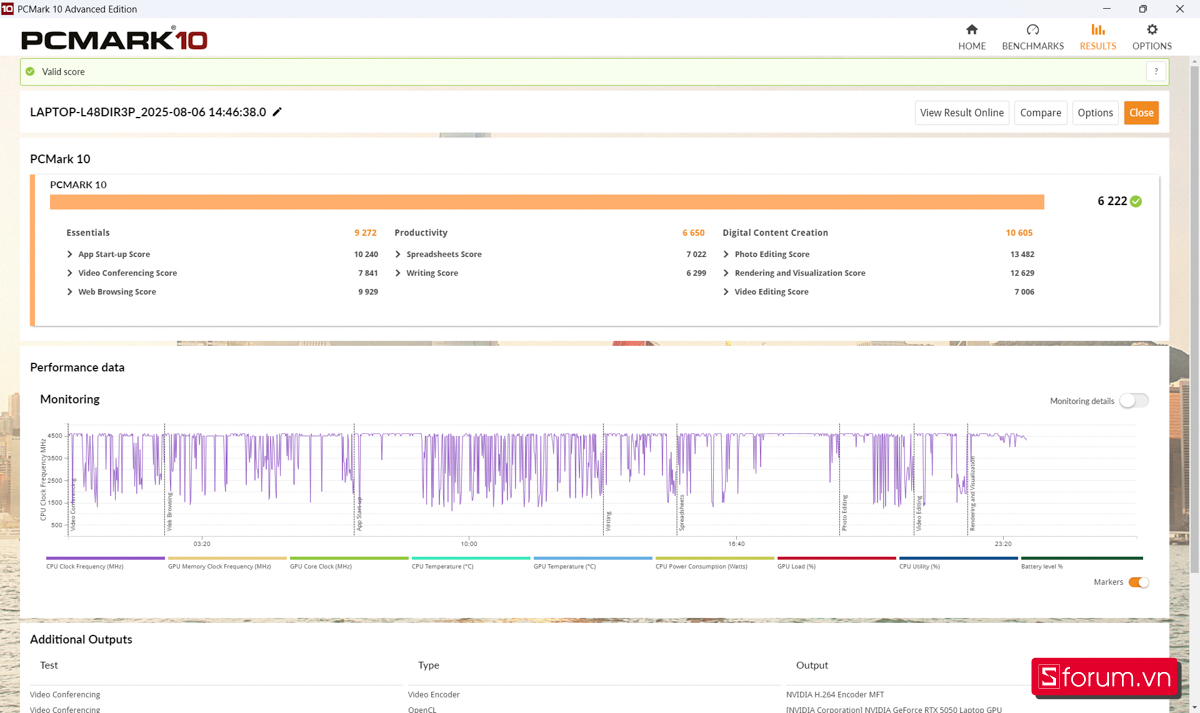Click the Monitoring section heading
Viewport: 1200px width, 713px height.
pos(70,399)
